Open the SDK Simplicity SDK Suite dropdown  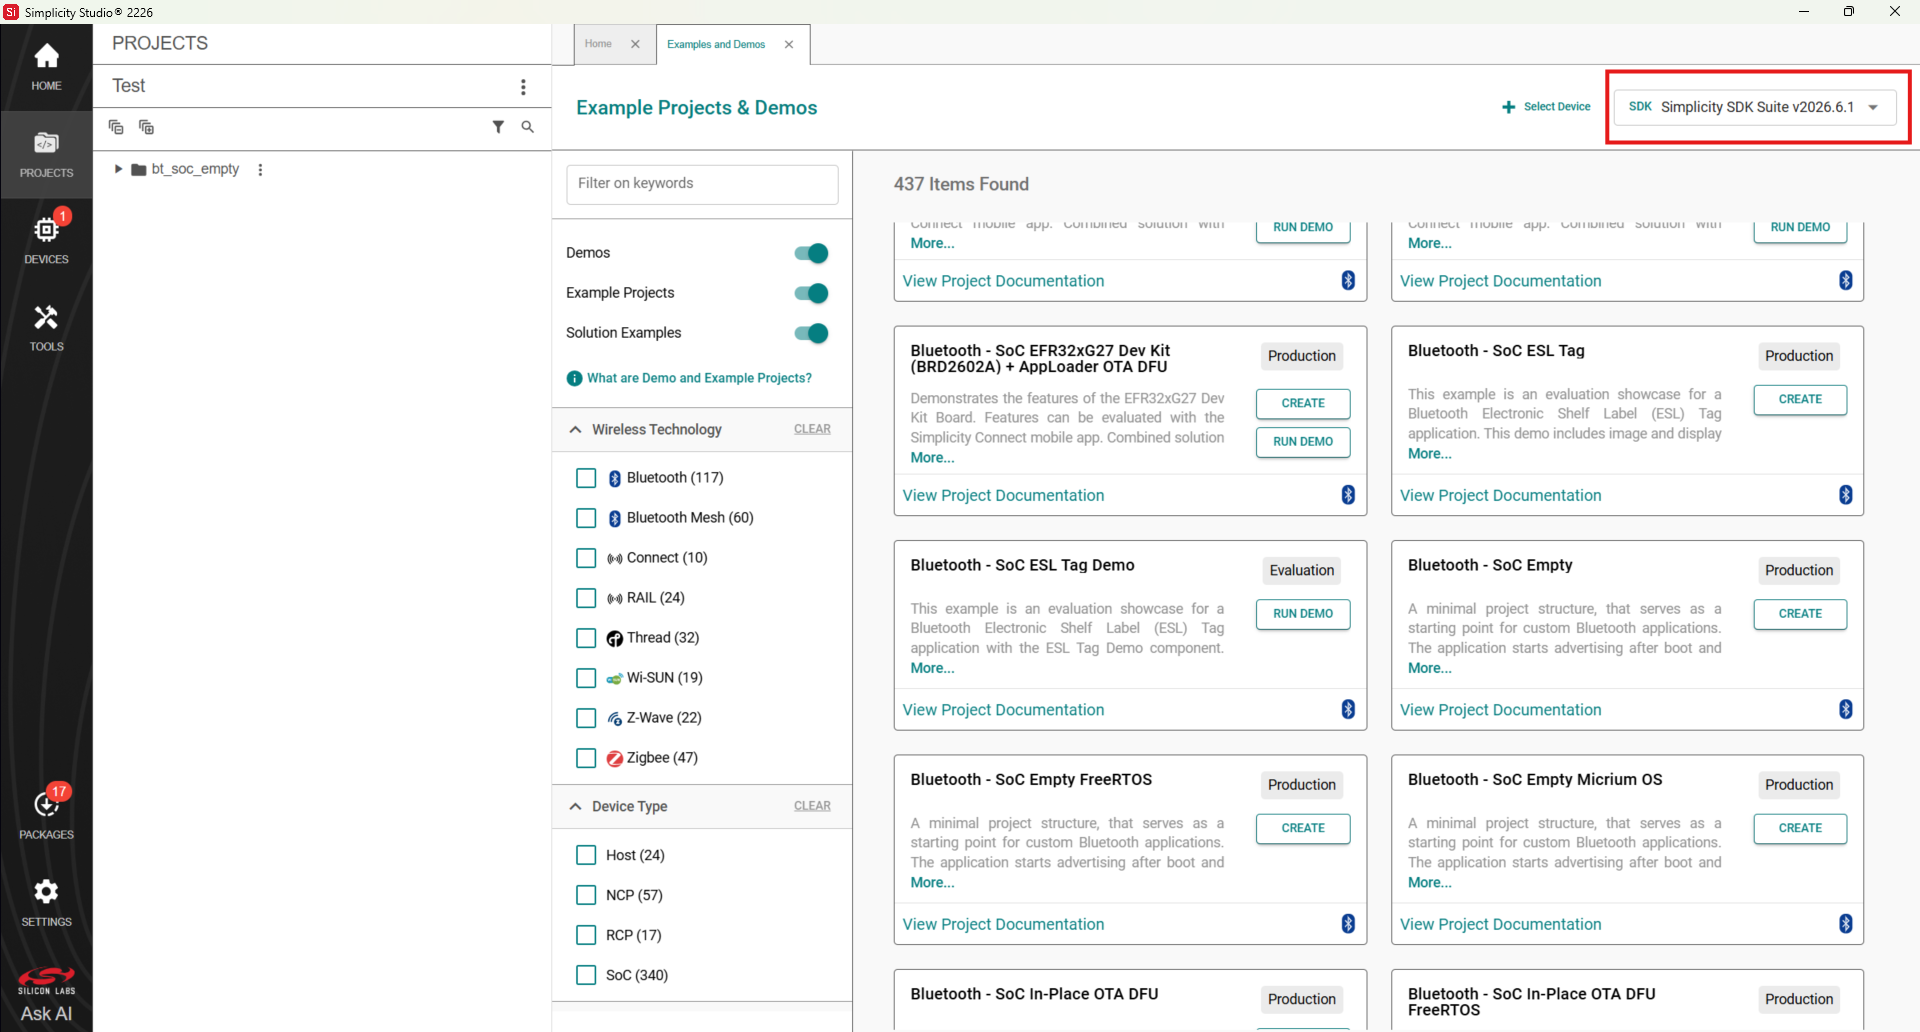pyautogui.click(x=1755, y=107)
